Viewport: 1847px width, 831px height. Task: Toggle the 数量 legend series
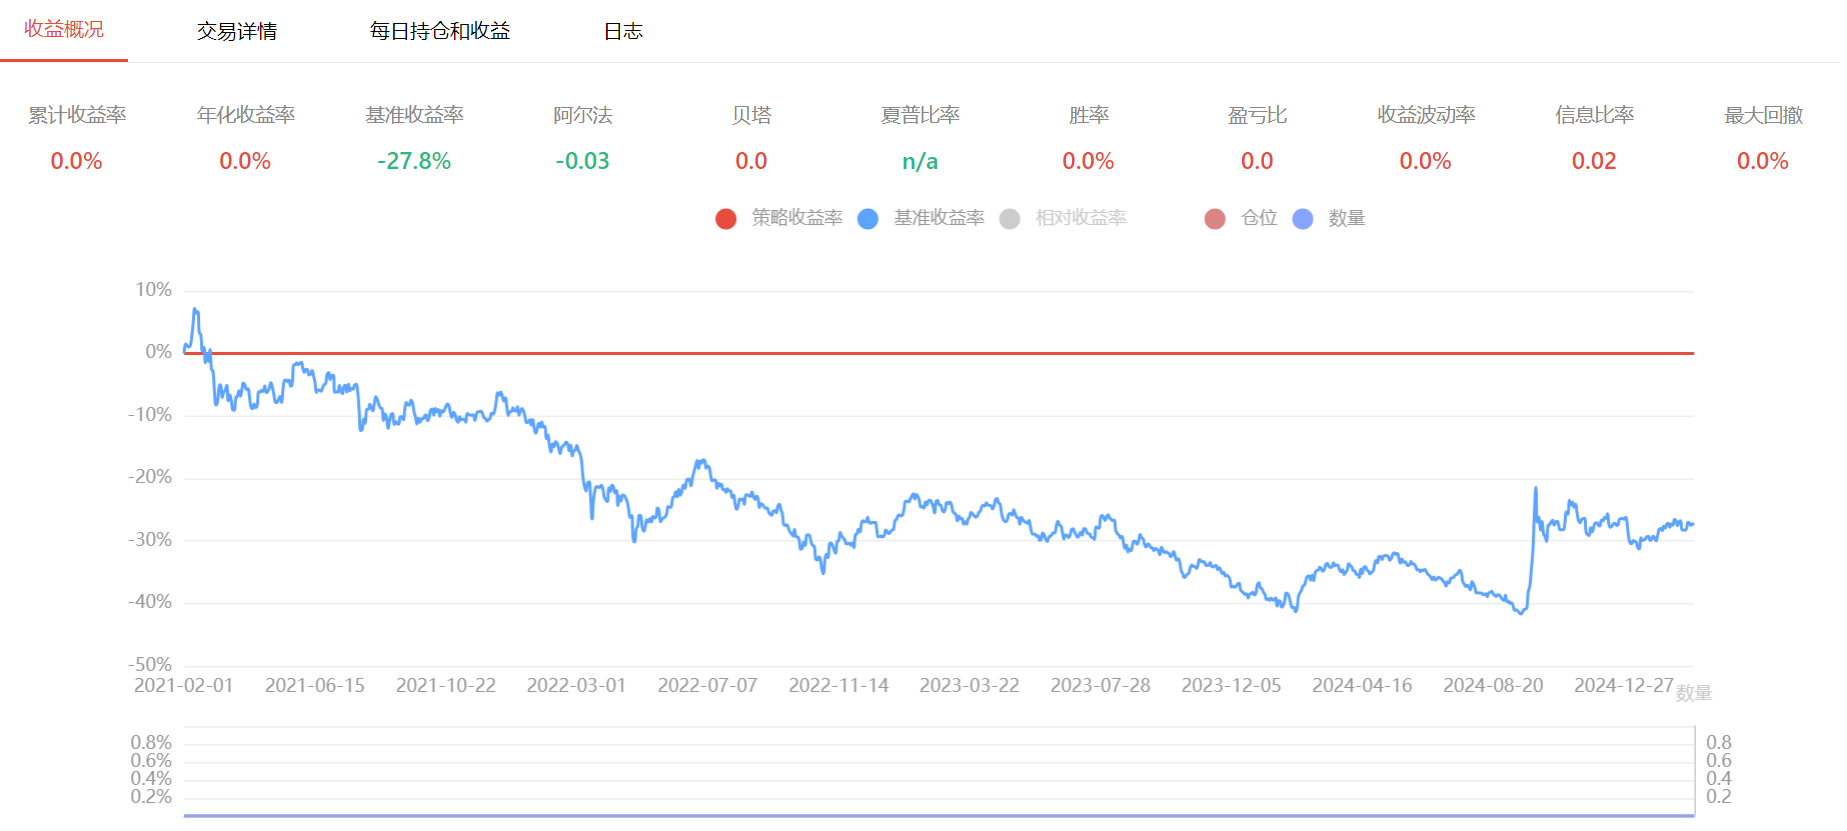point(1330,218)
